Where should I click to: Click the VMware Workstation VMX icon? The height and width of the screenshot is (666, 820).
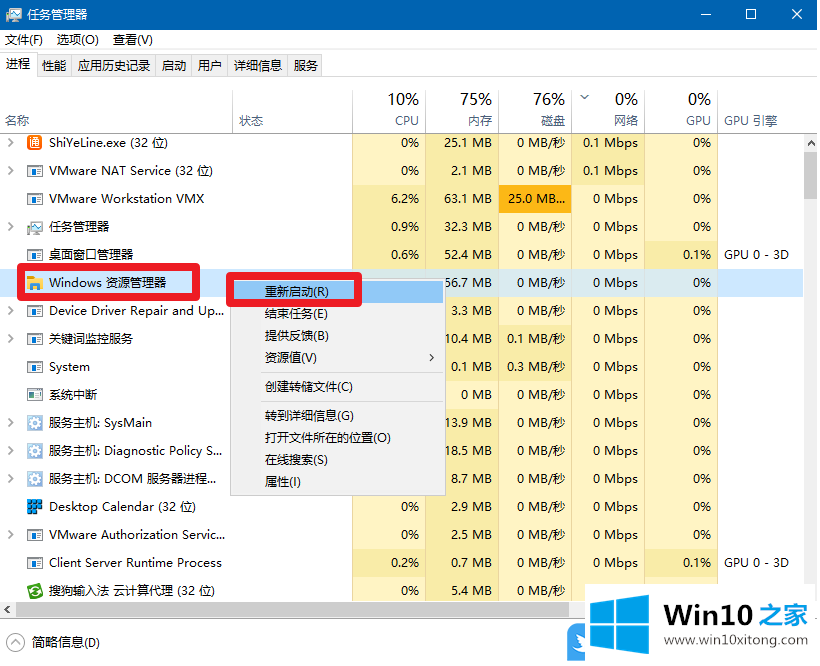click(35, 199)
